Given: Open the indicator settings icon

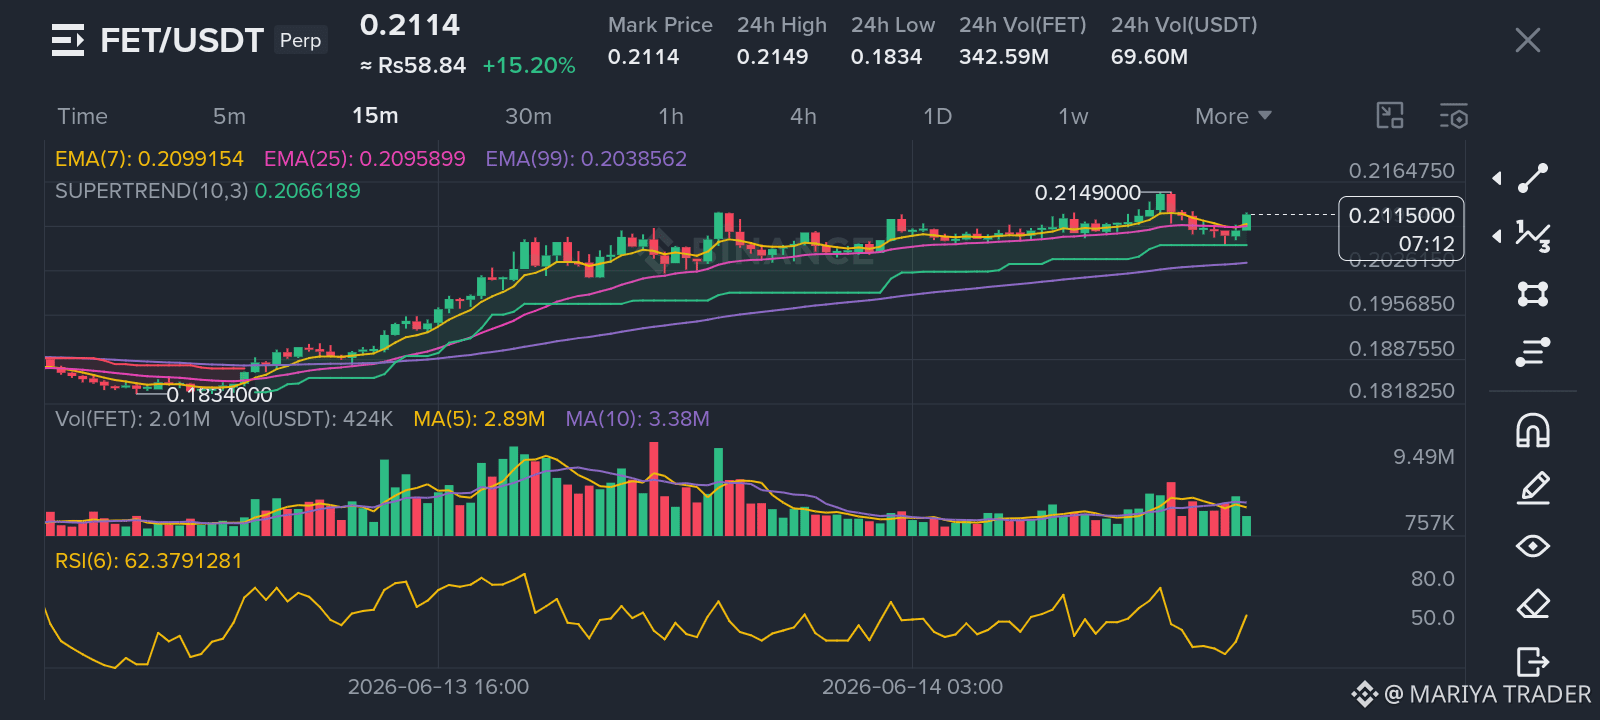Looking at the screenshot, I should coord(1454,116).
